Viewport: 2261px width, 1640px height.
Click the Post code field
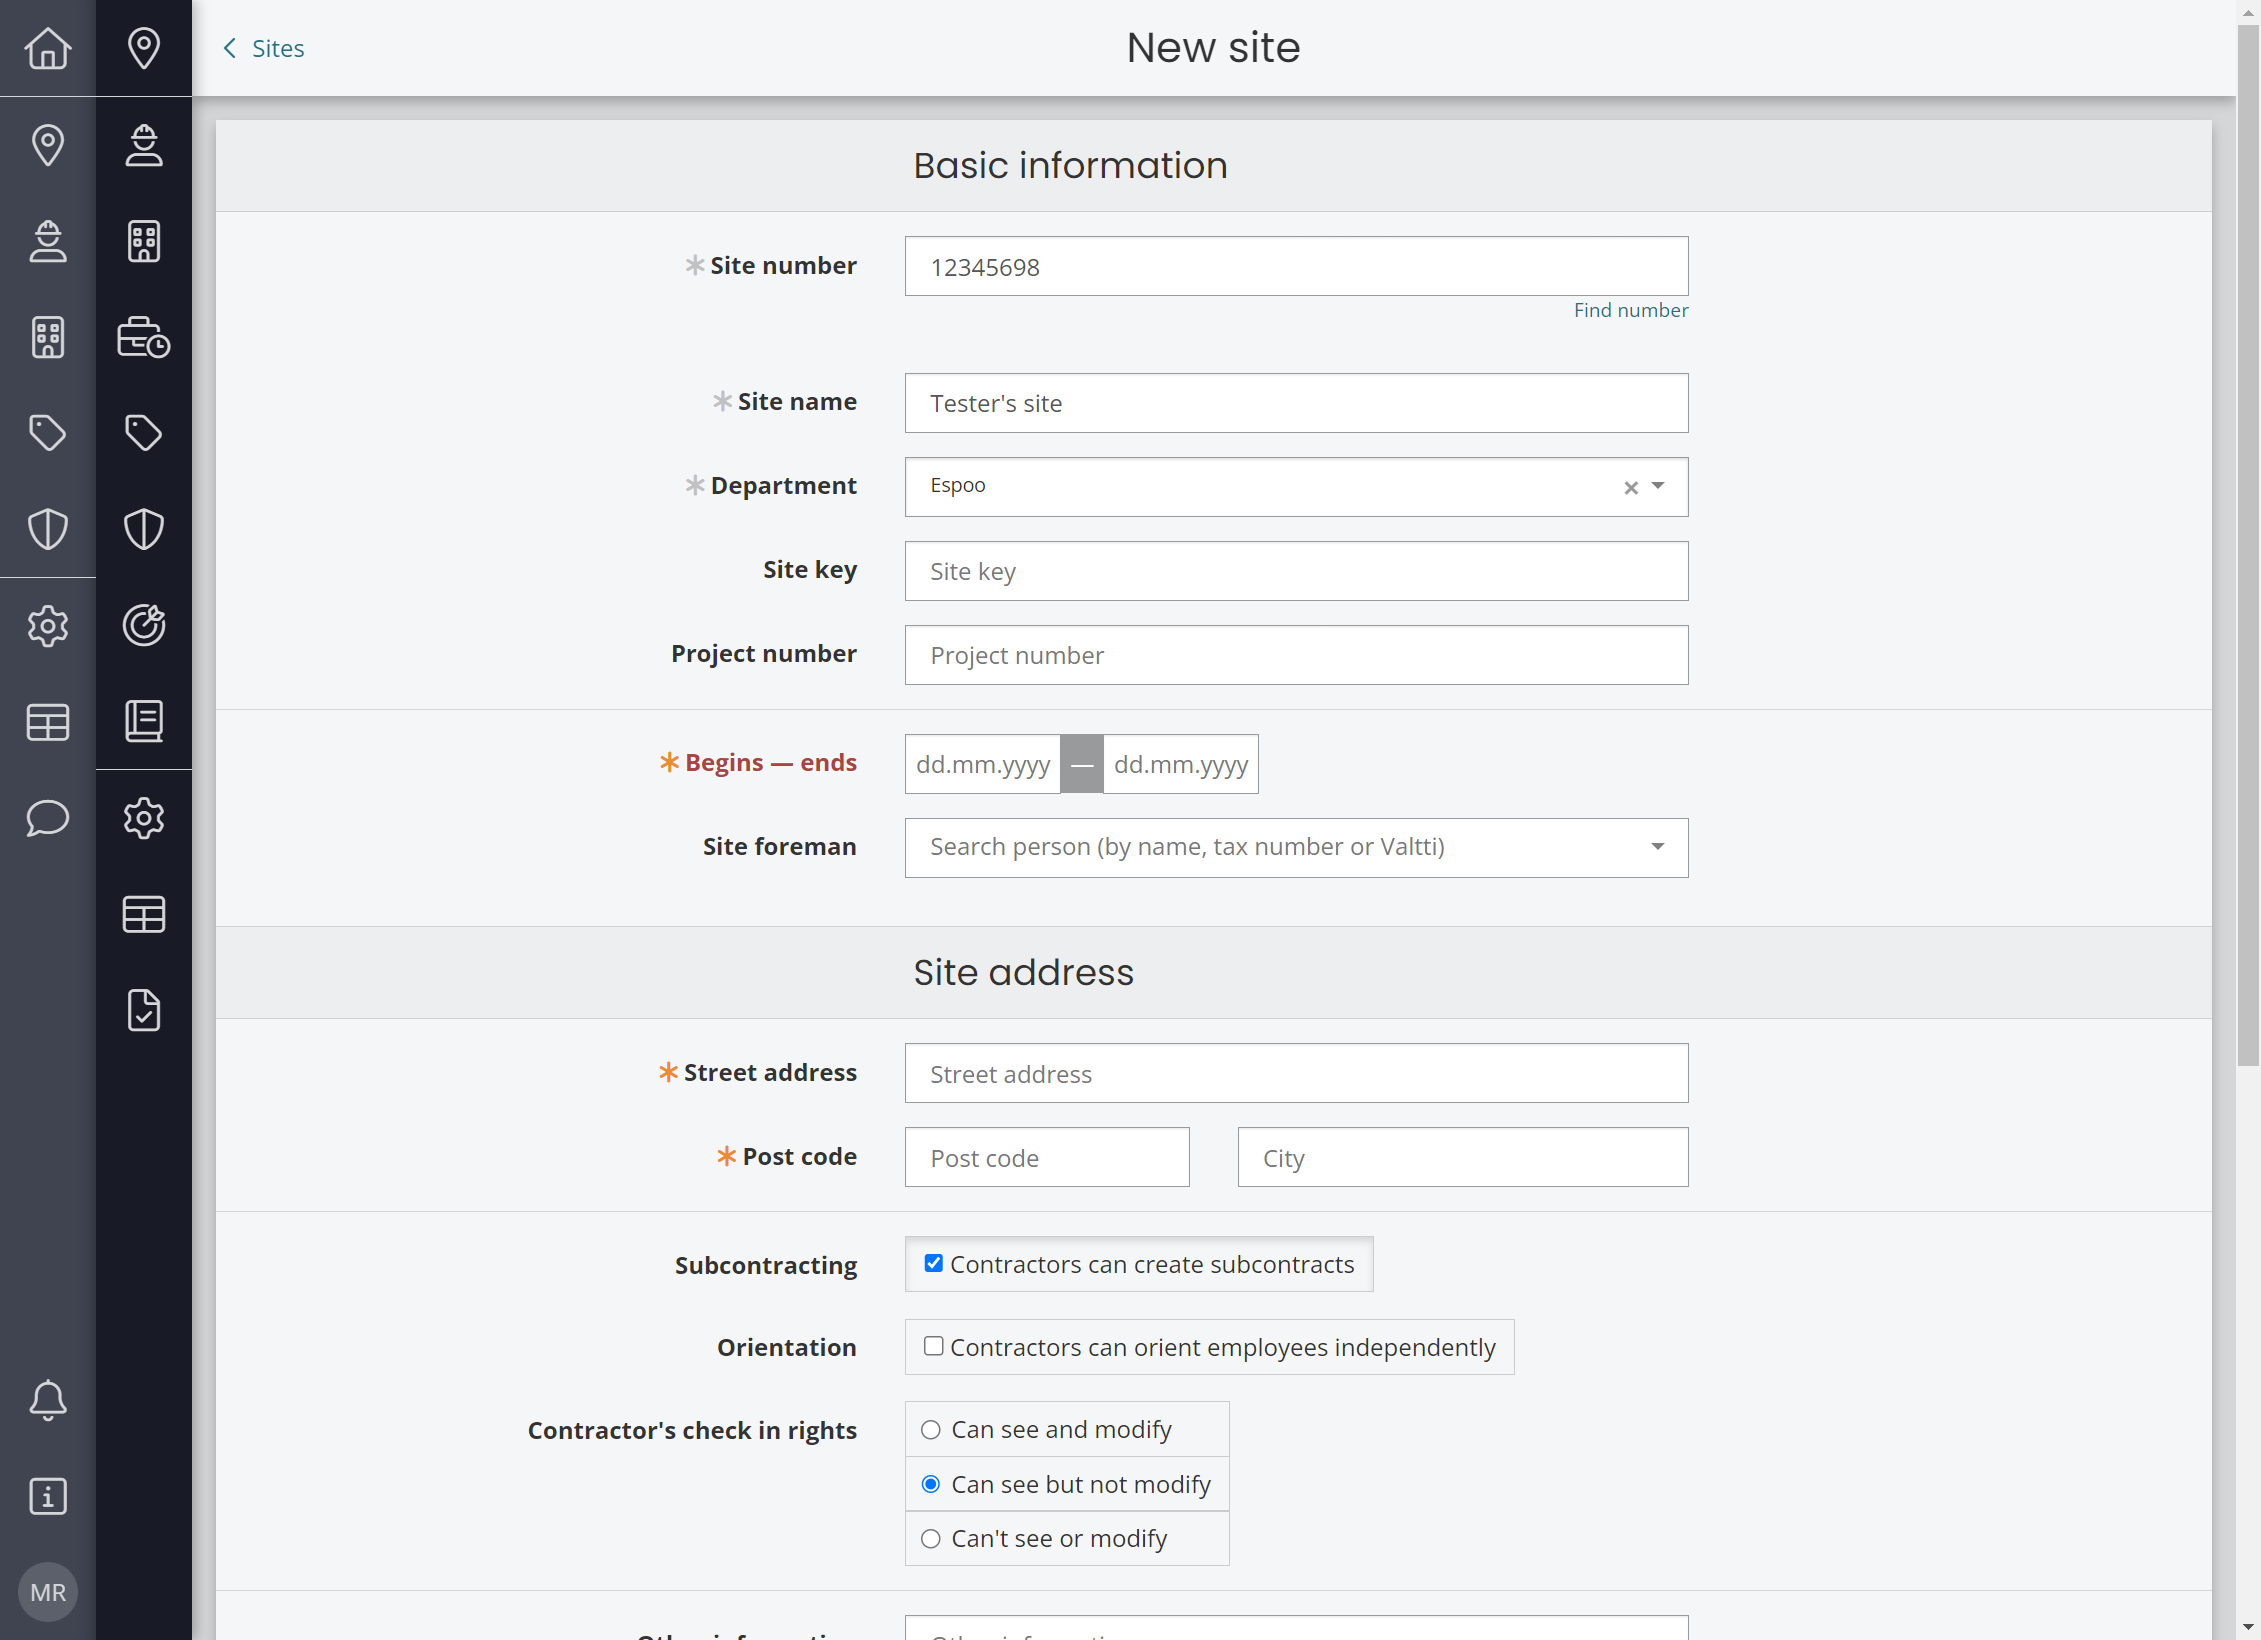click(x=1047, y=1157)
